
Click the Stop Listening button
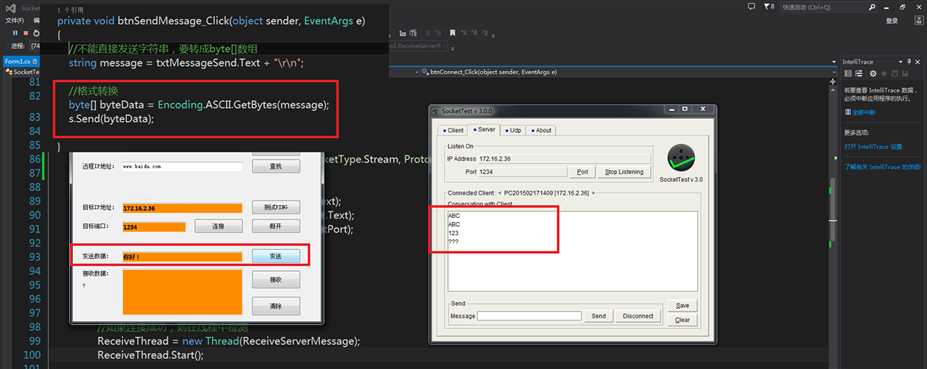(x=624, y=172)
